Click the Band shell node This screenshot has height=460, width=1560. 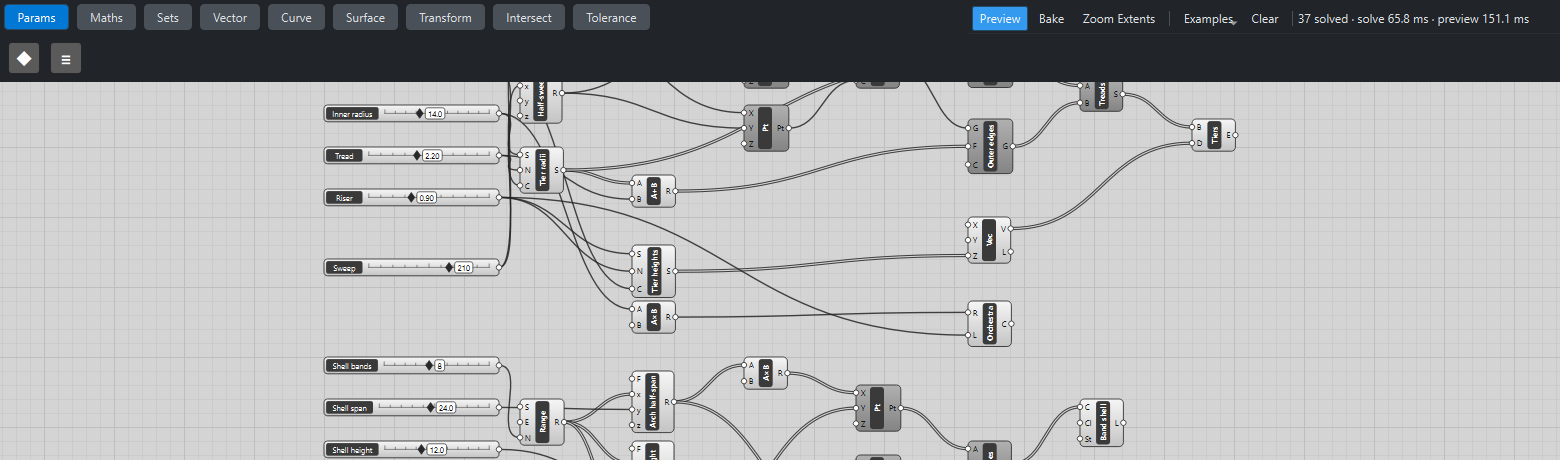click(1102, 422)
